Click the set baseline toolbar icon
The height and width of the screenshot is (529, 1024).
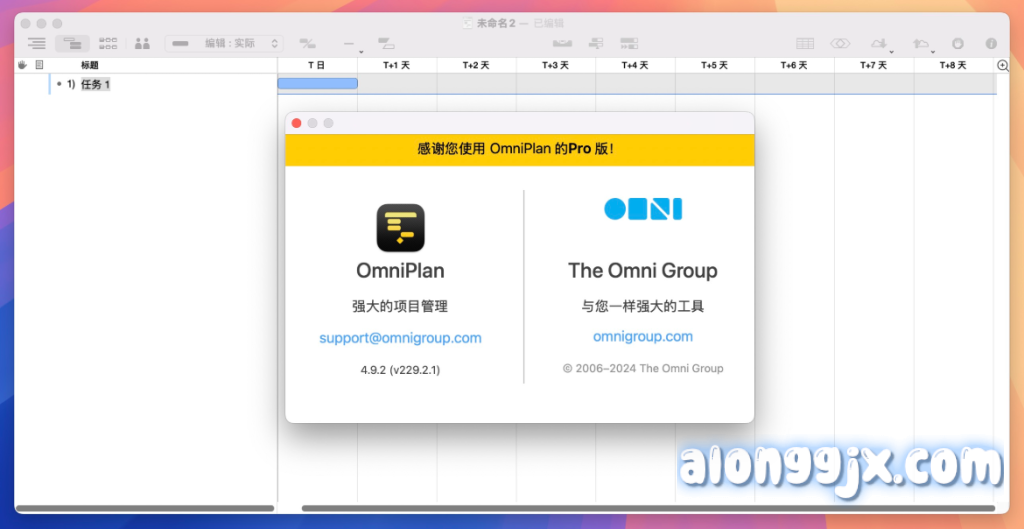(562, 43)
